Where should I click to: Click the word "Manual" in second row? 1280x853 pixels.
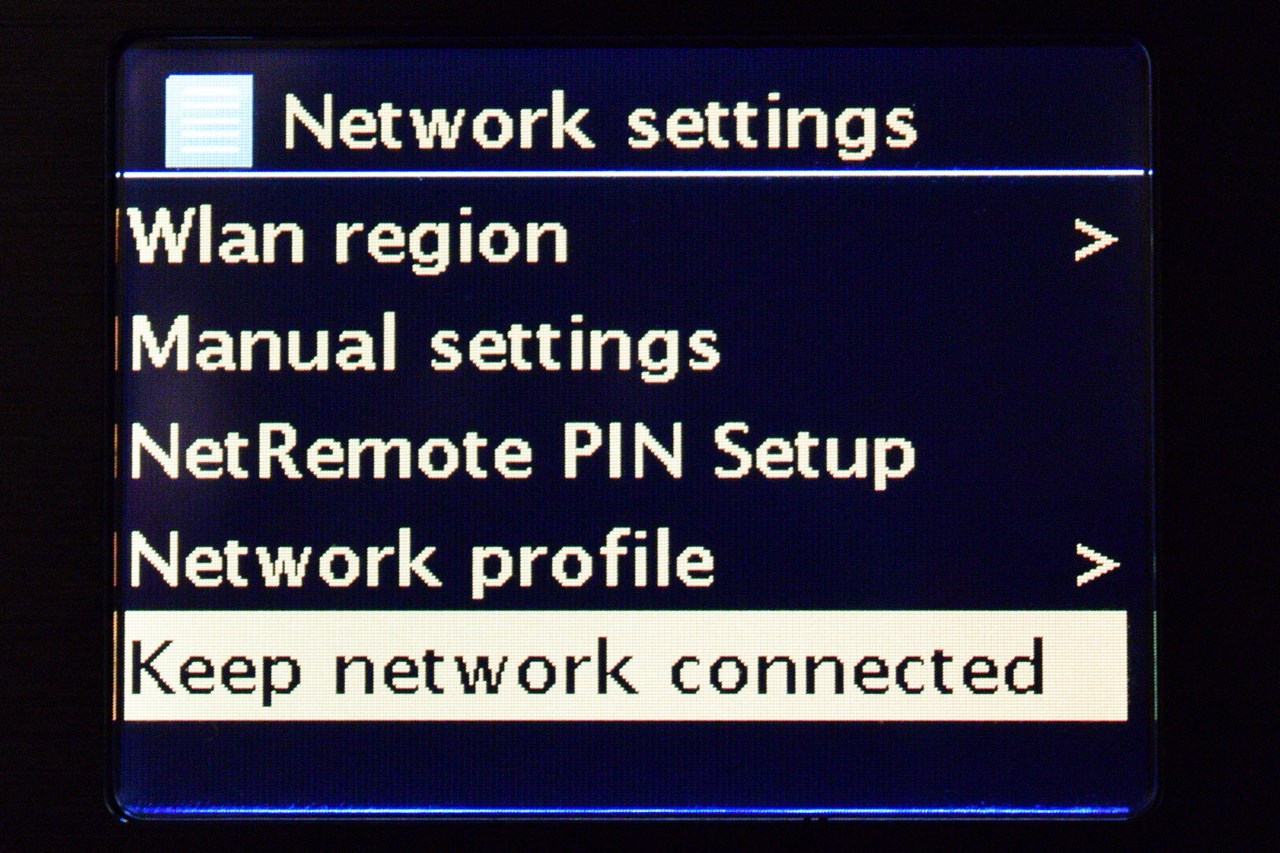click(263, 343)
